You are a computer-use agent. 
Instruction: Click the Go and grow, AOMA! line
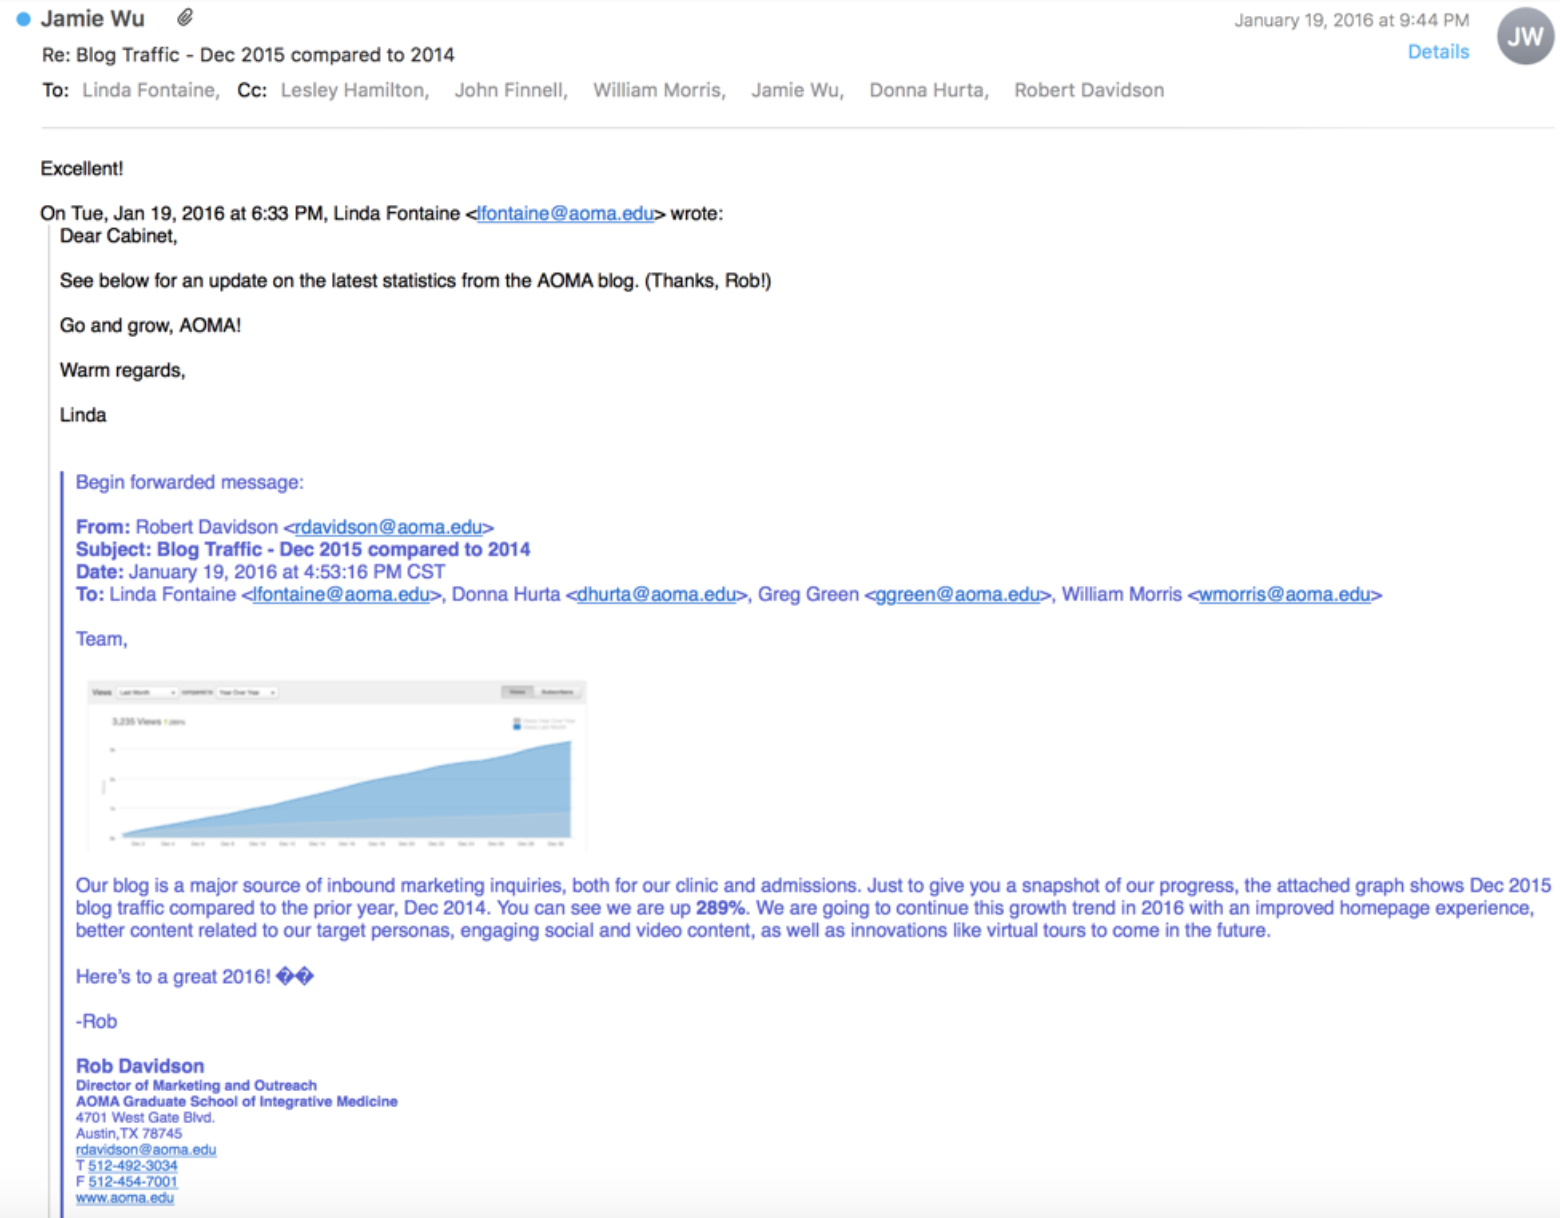tap(150, 325)
